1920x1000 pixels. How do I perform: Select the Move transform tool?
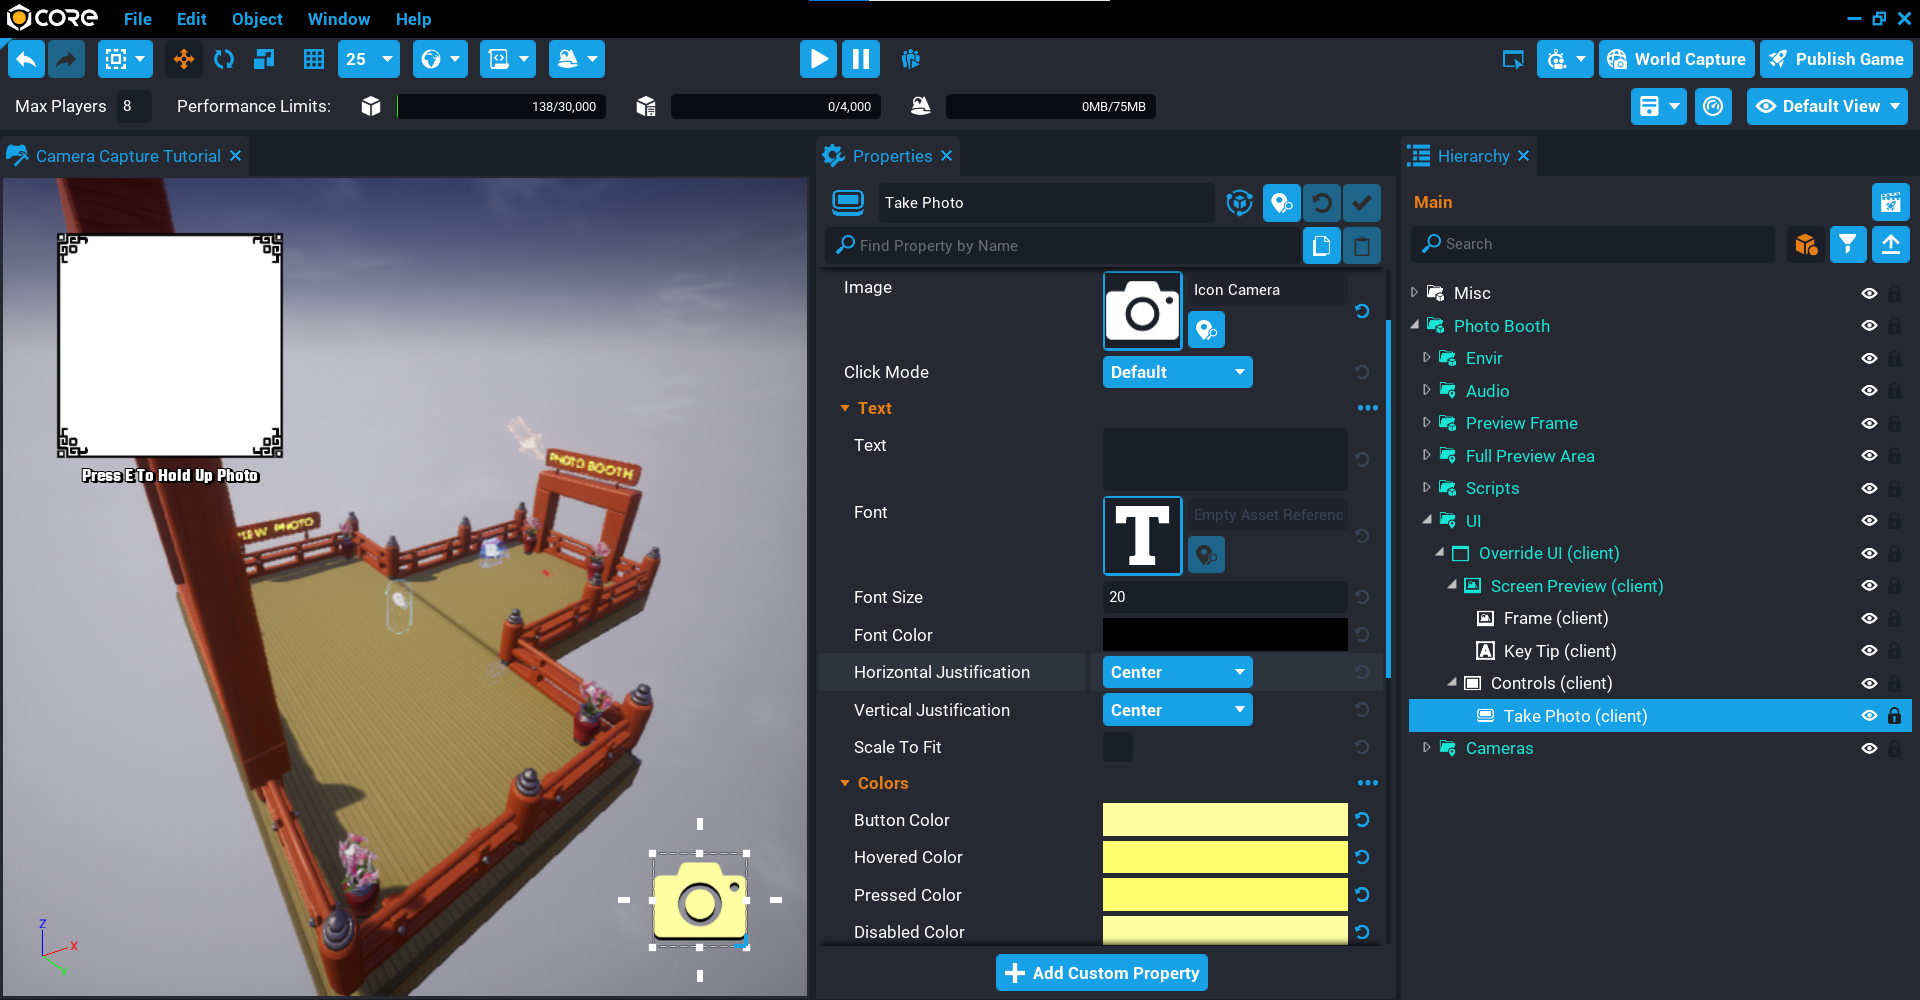click(184, 59)
